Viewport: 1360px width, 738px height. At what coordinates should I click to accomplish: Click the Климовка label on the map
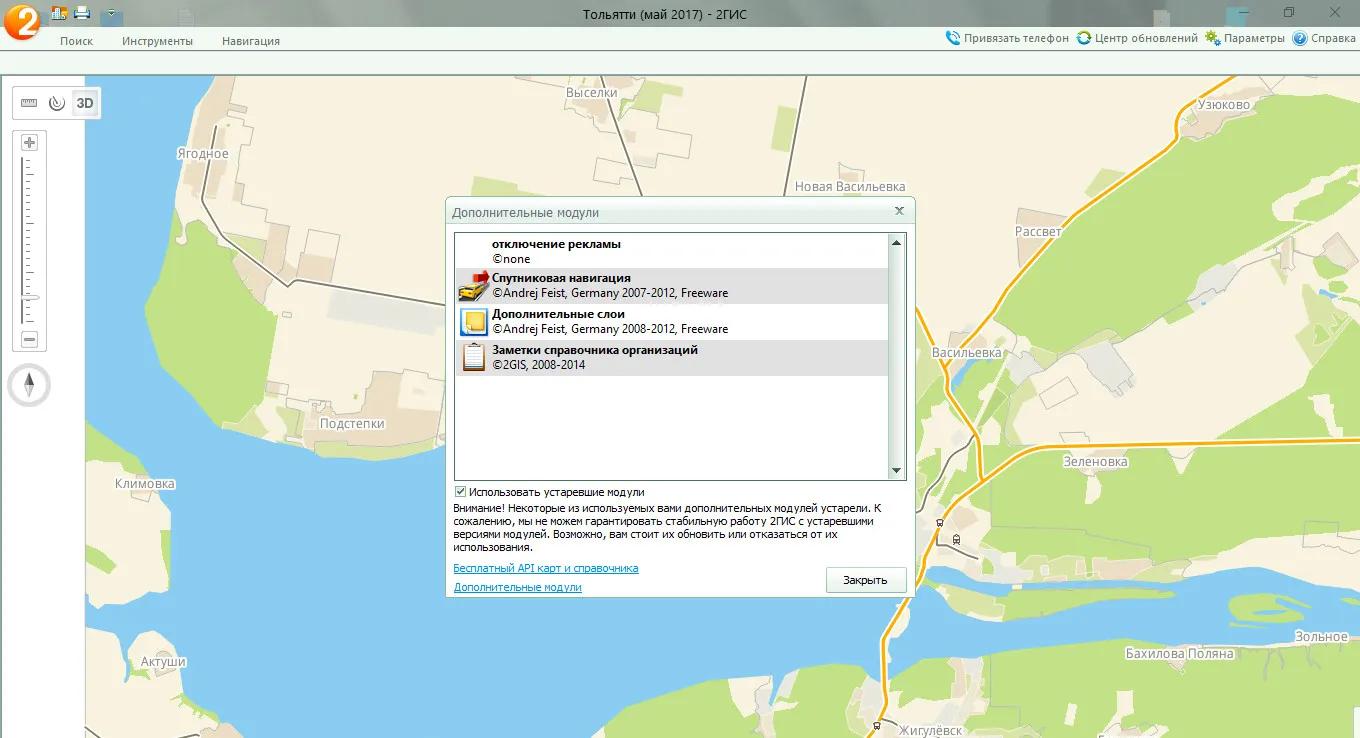click(x=145, y=484)
